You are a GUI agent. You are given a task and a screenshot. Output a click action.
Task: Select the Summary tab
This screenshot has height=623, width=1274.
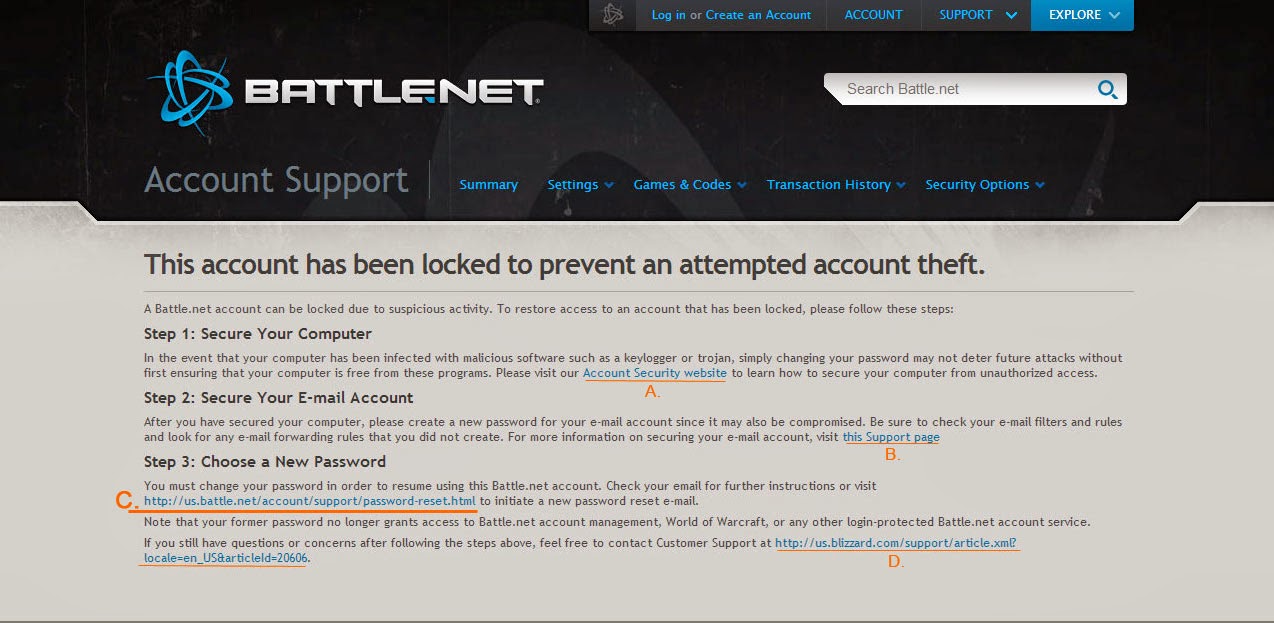tap(488, 185)
